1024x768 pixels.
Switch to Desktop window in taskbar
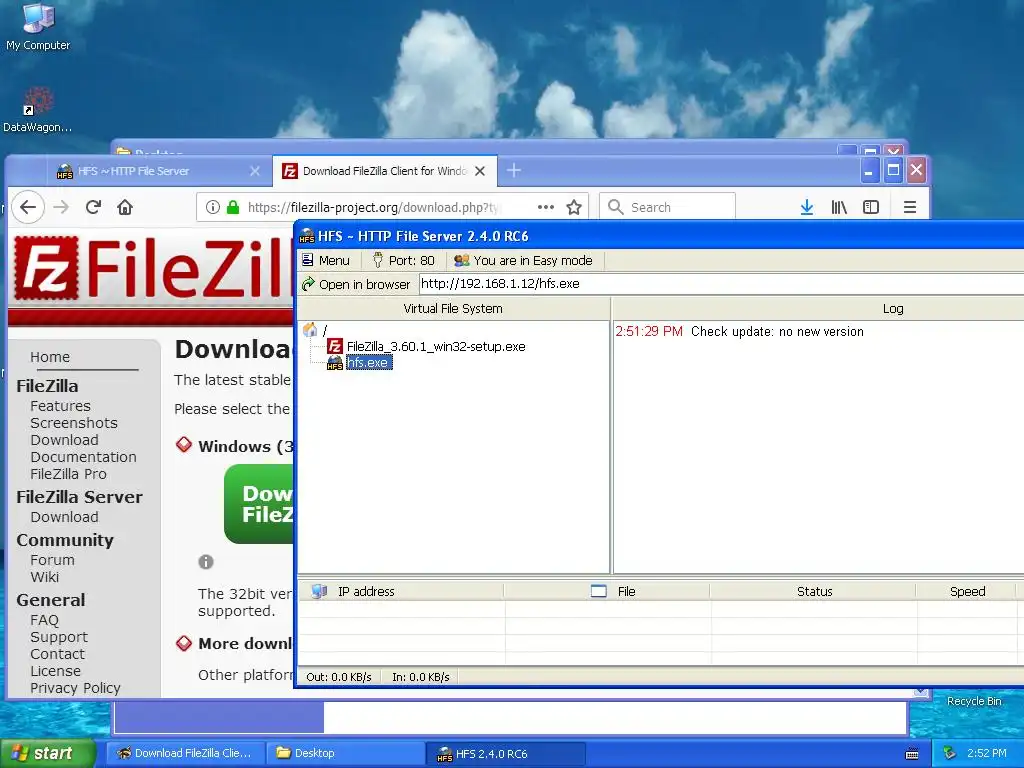tap(345, 754)
